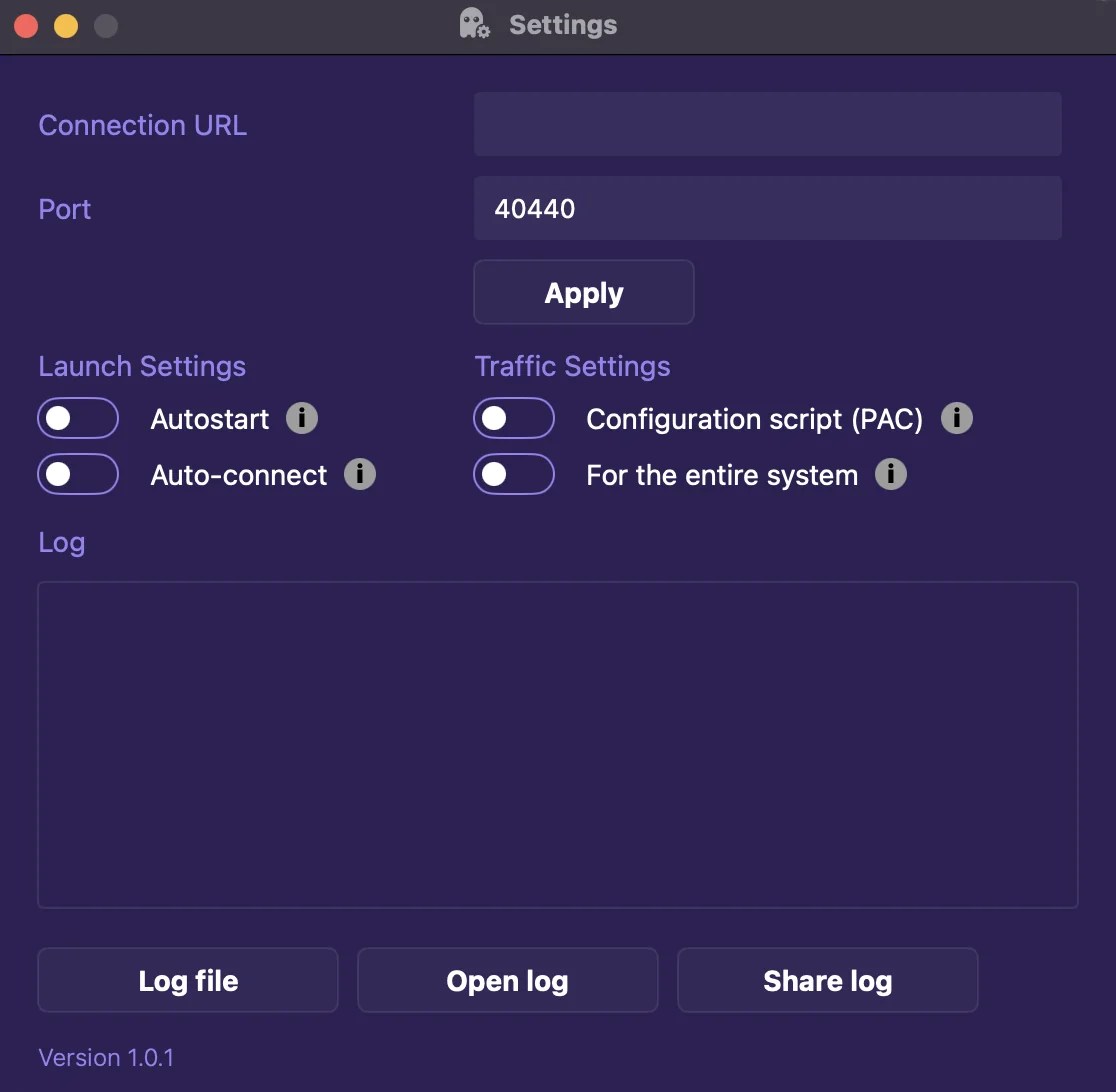
Task: Click the info icon beside Auto-connect
Action: pos(360,474)
